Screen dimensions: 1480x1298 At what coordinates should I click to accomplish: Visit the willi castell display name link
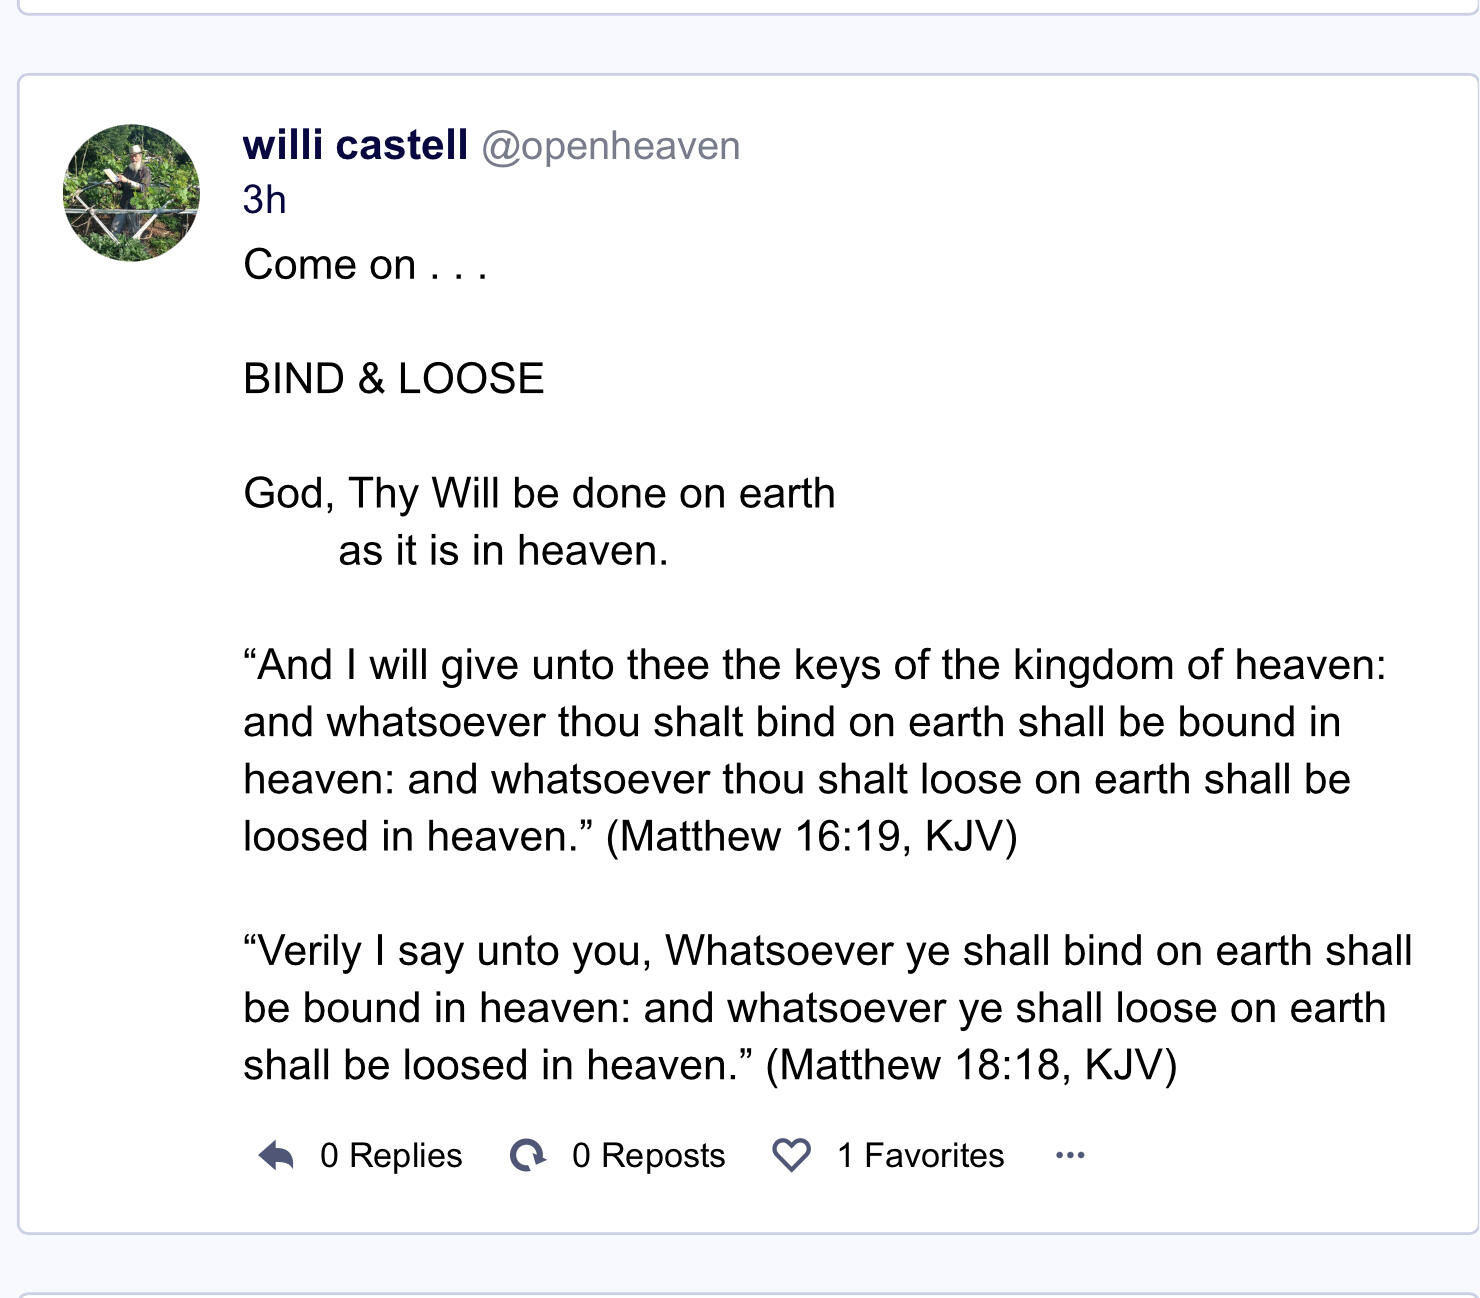click(355, 146)
